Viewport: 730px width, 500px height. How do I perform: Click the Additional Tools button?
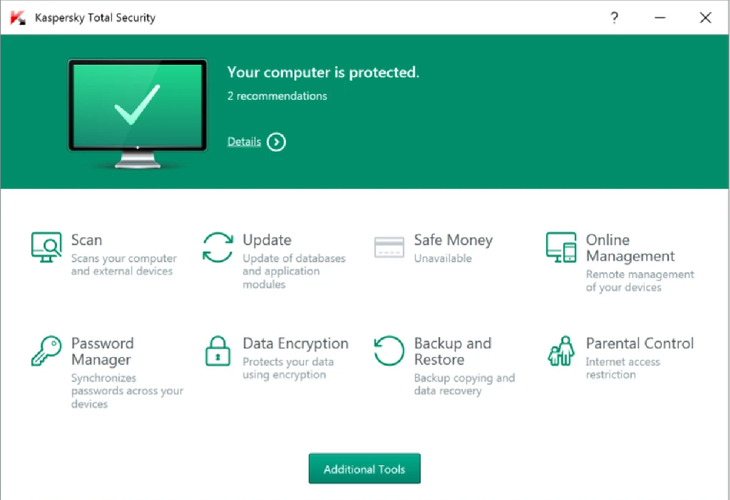coord(365,469)
